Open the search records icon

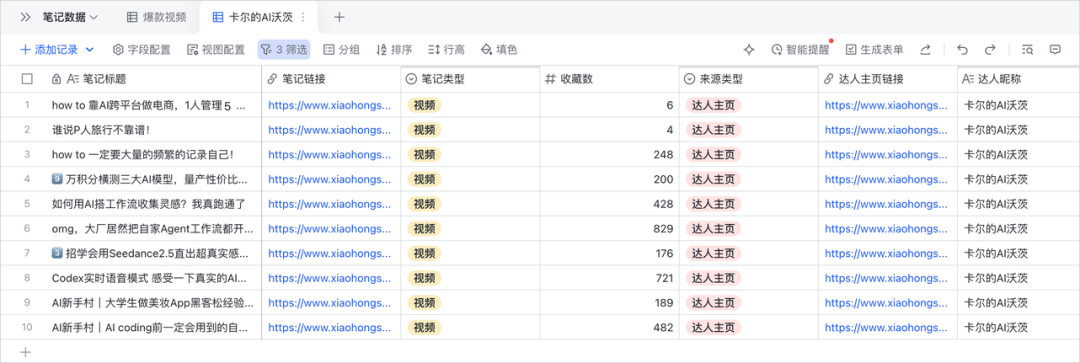[x=1027, y=50]
